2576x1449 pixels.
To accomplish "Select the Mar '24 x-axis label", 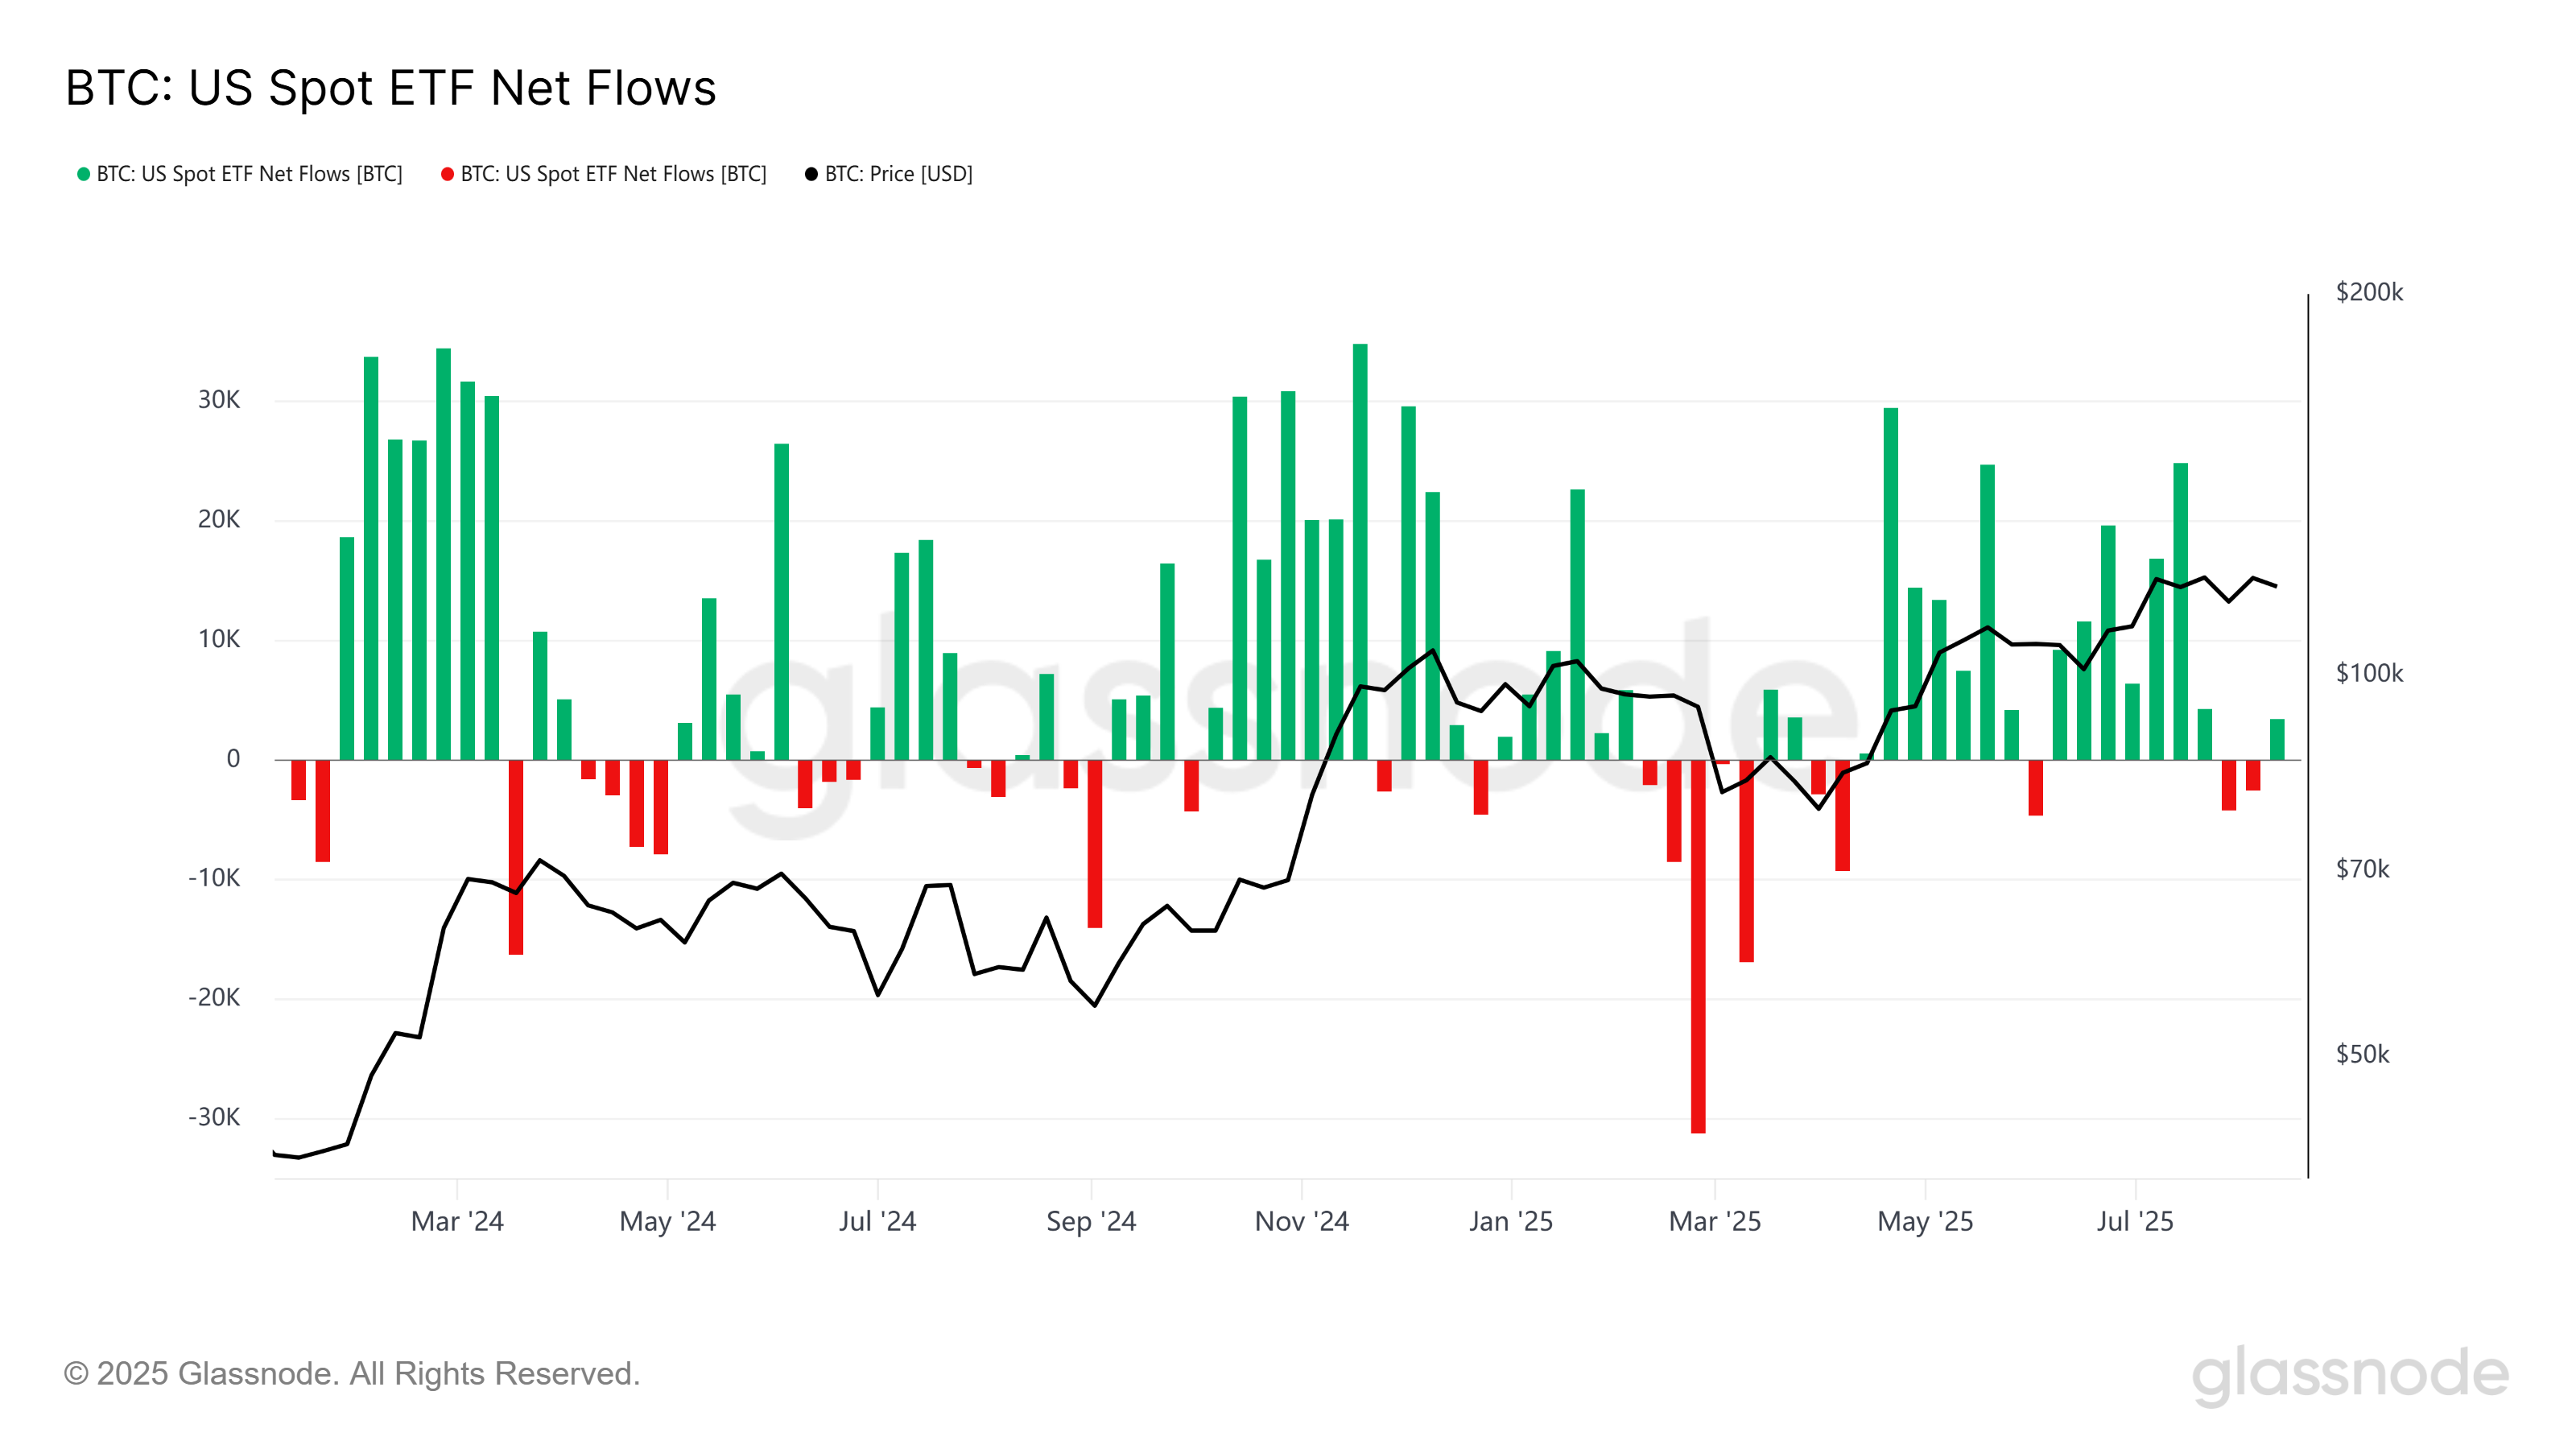I will [x=457, y=1221].
